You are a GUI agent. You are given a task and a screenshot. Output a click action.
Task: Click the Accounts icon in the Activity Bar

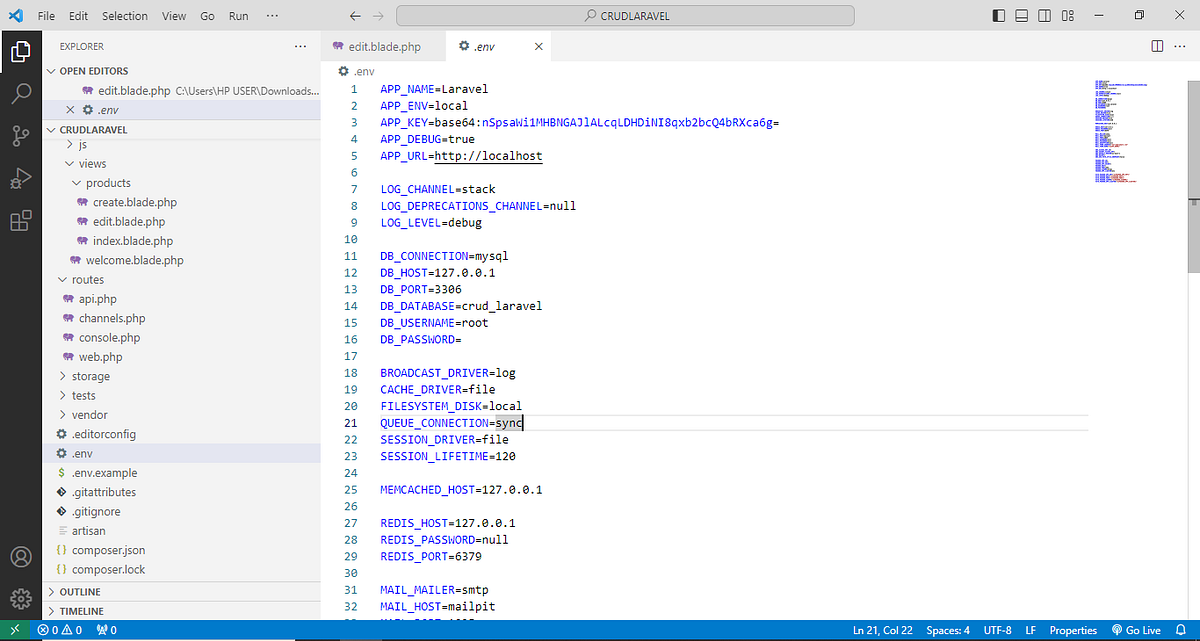tap(21, 558)
